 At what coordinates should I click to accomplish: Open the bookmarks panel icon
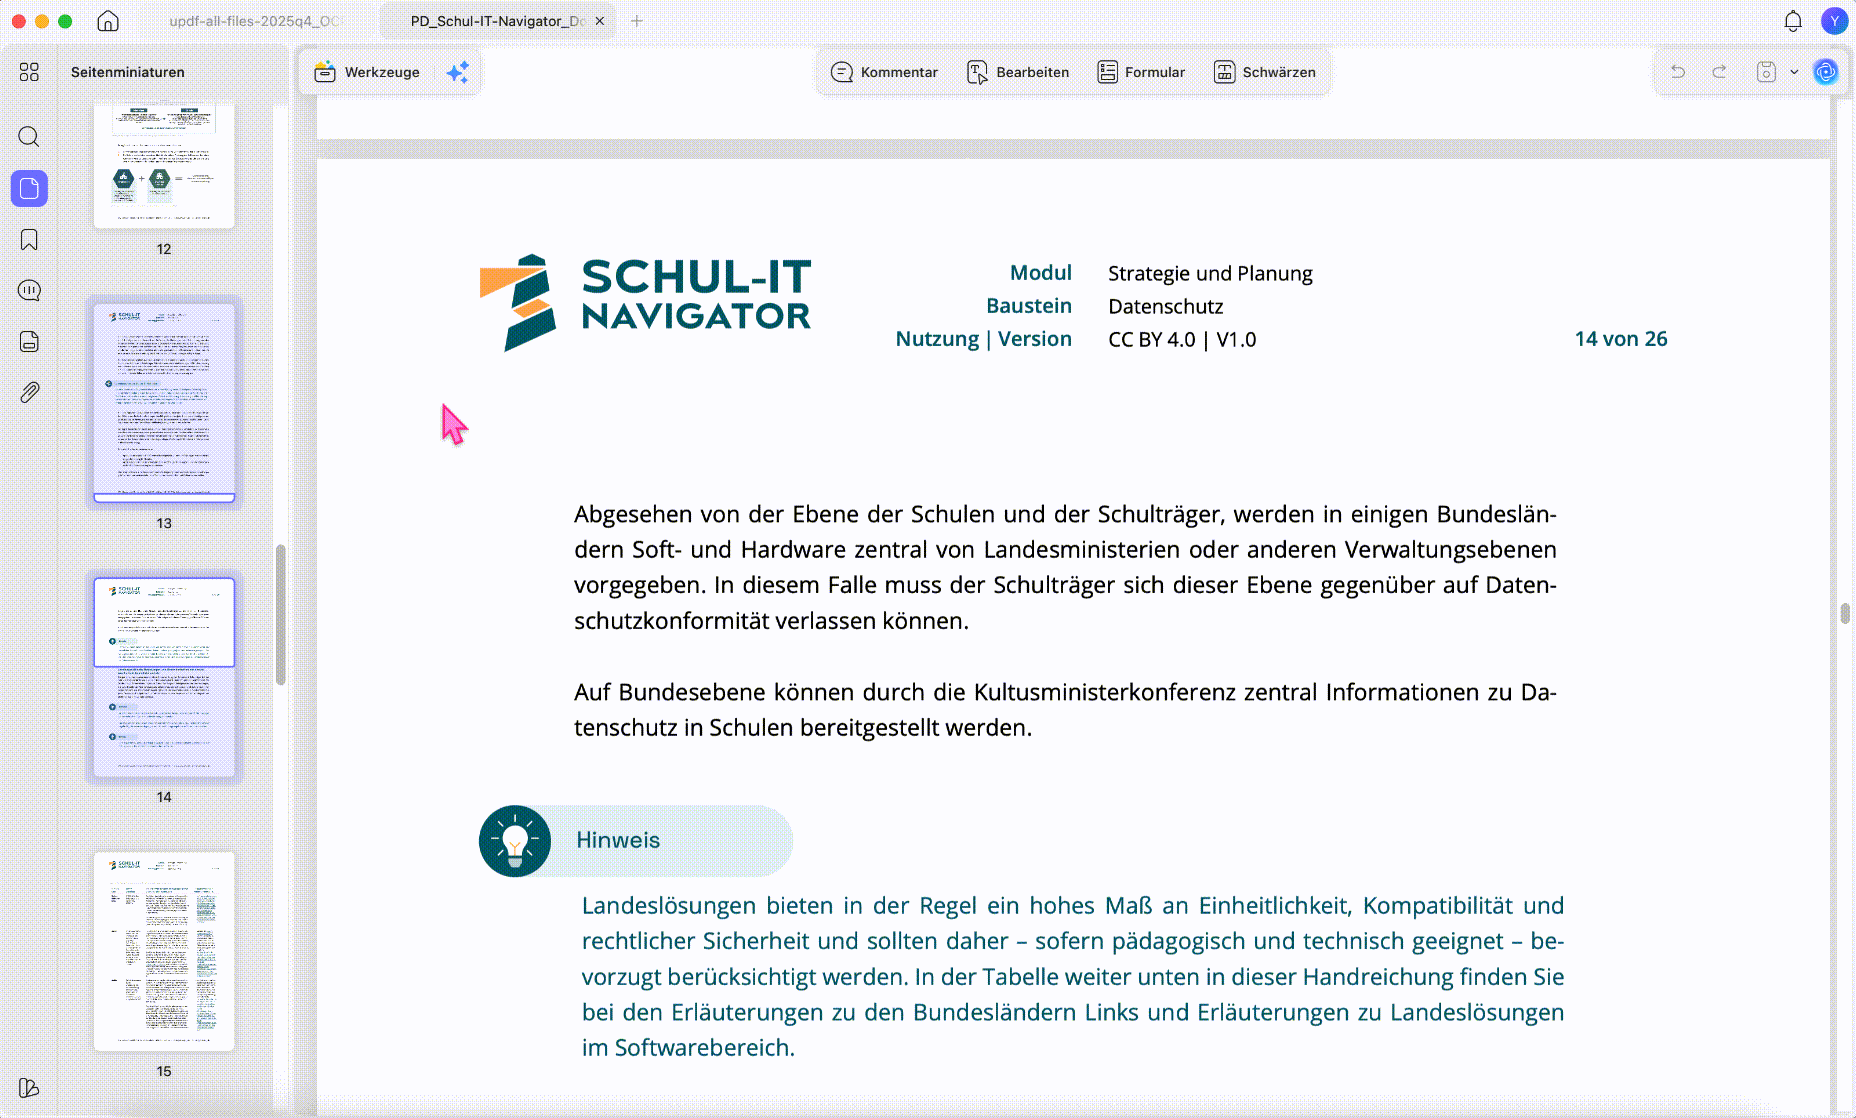click(29, 239)
